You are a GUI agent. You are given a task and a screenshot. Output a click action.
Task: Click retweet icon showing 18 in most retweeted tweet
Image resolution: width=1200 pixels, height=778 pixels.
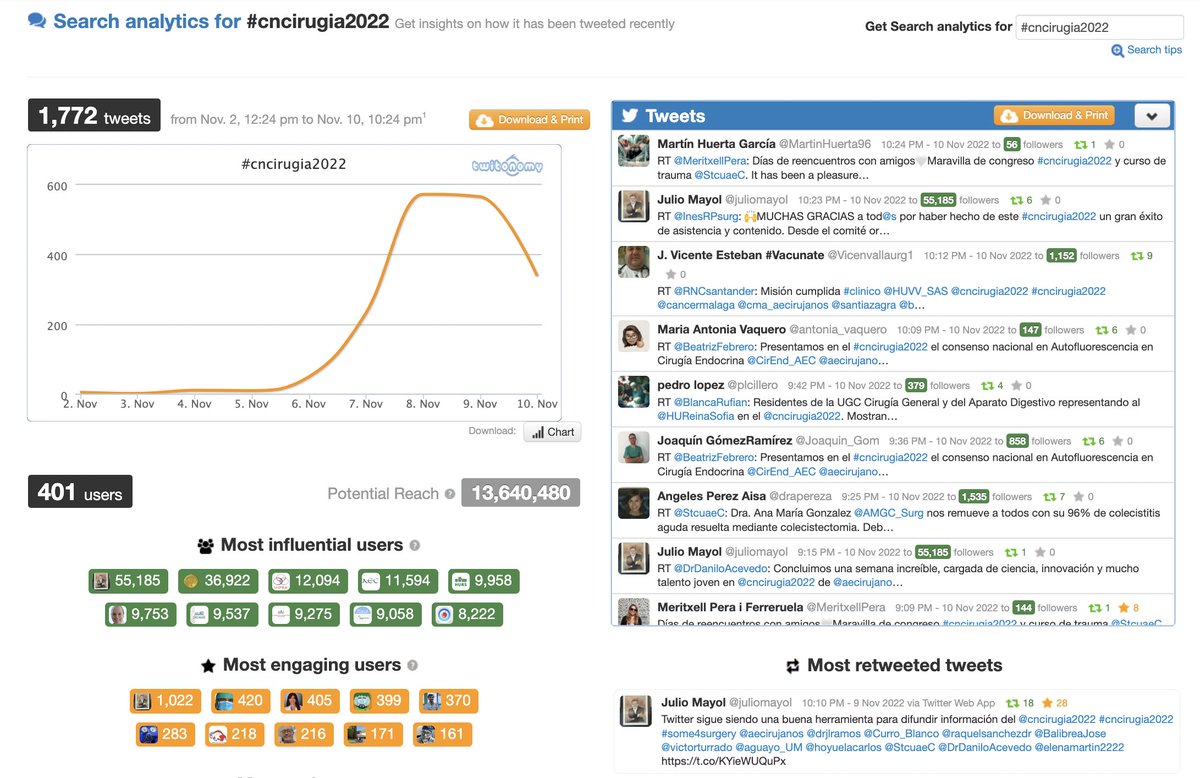[1013, 703]
